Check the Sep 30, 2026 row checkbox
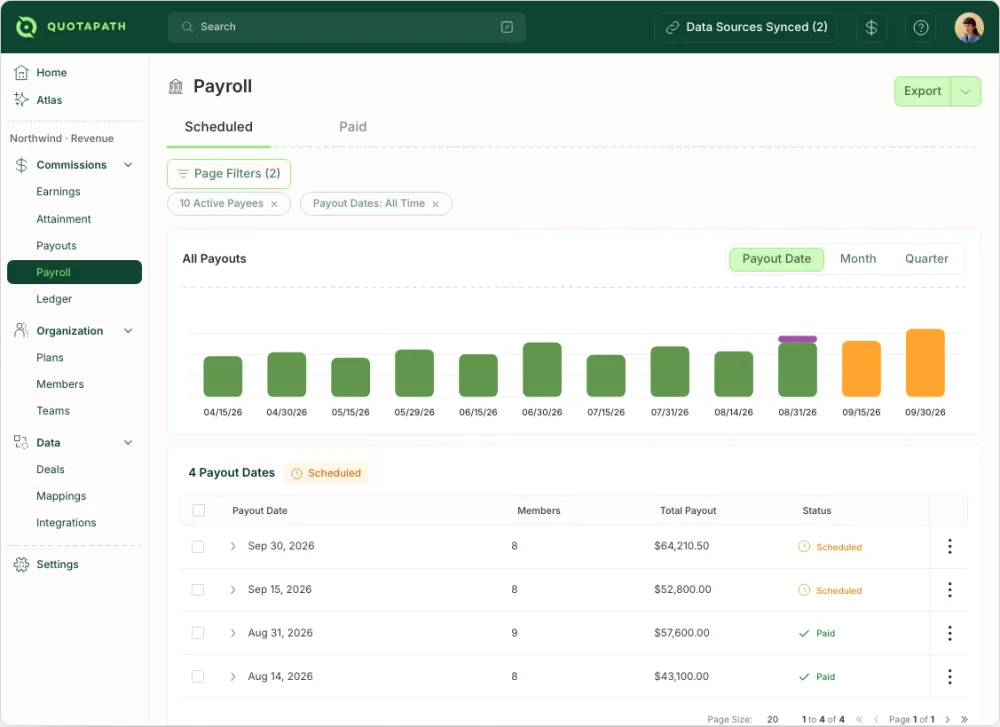The image size is (1000, 727). point(198,547)
